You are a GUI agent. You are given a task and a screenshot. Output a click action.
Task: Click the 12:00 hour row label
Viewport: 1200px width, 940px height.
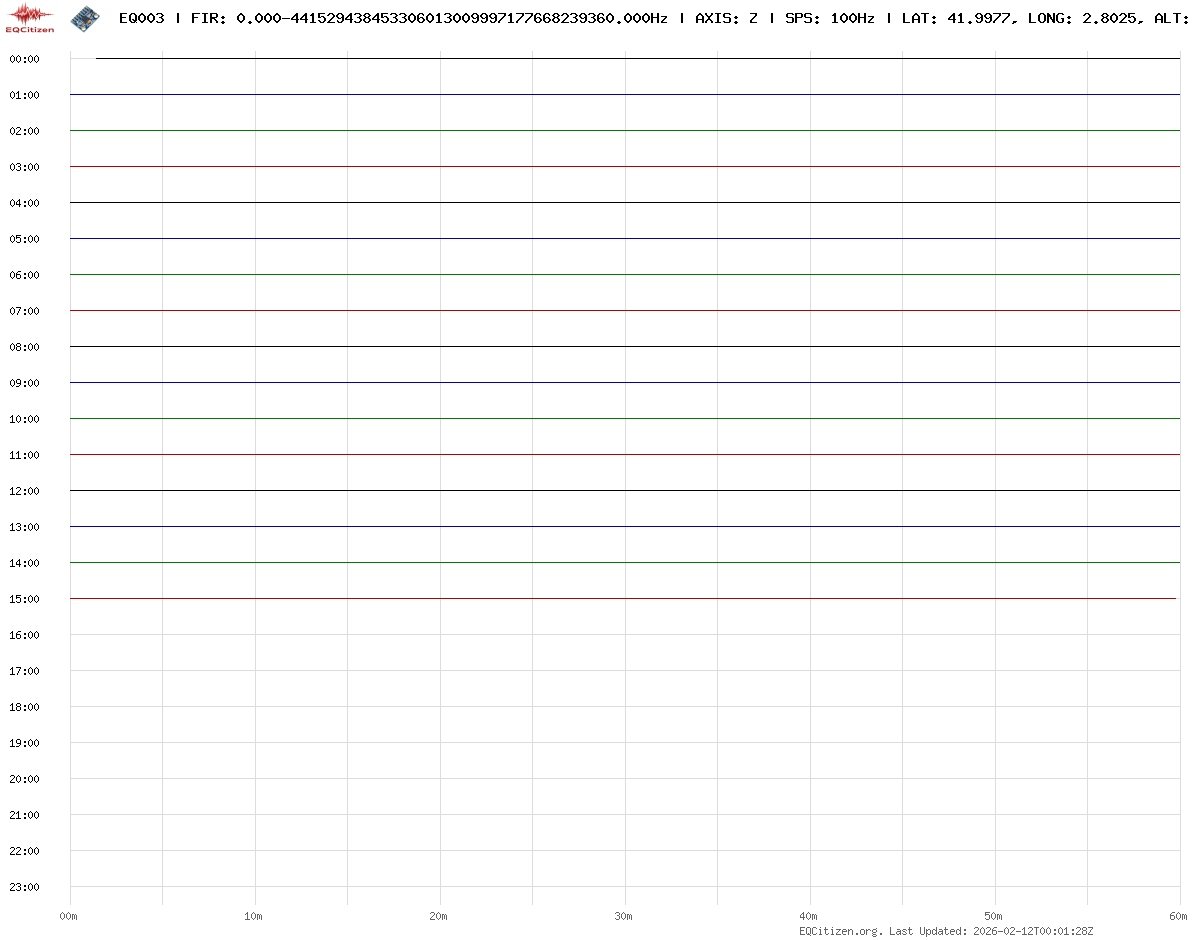[24, 491]
